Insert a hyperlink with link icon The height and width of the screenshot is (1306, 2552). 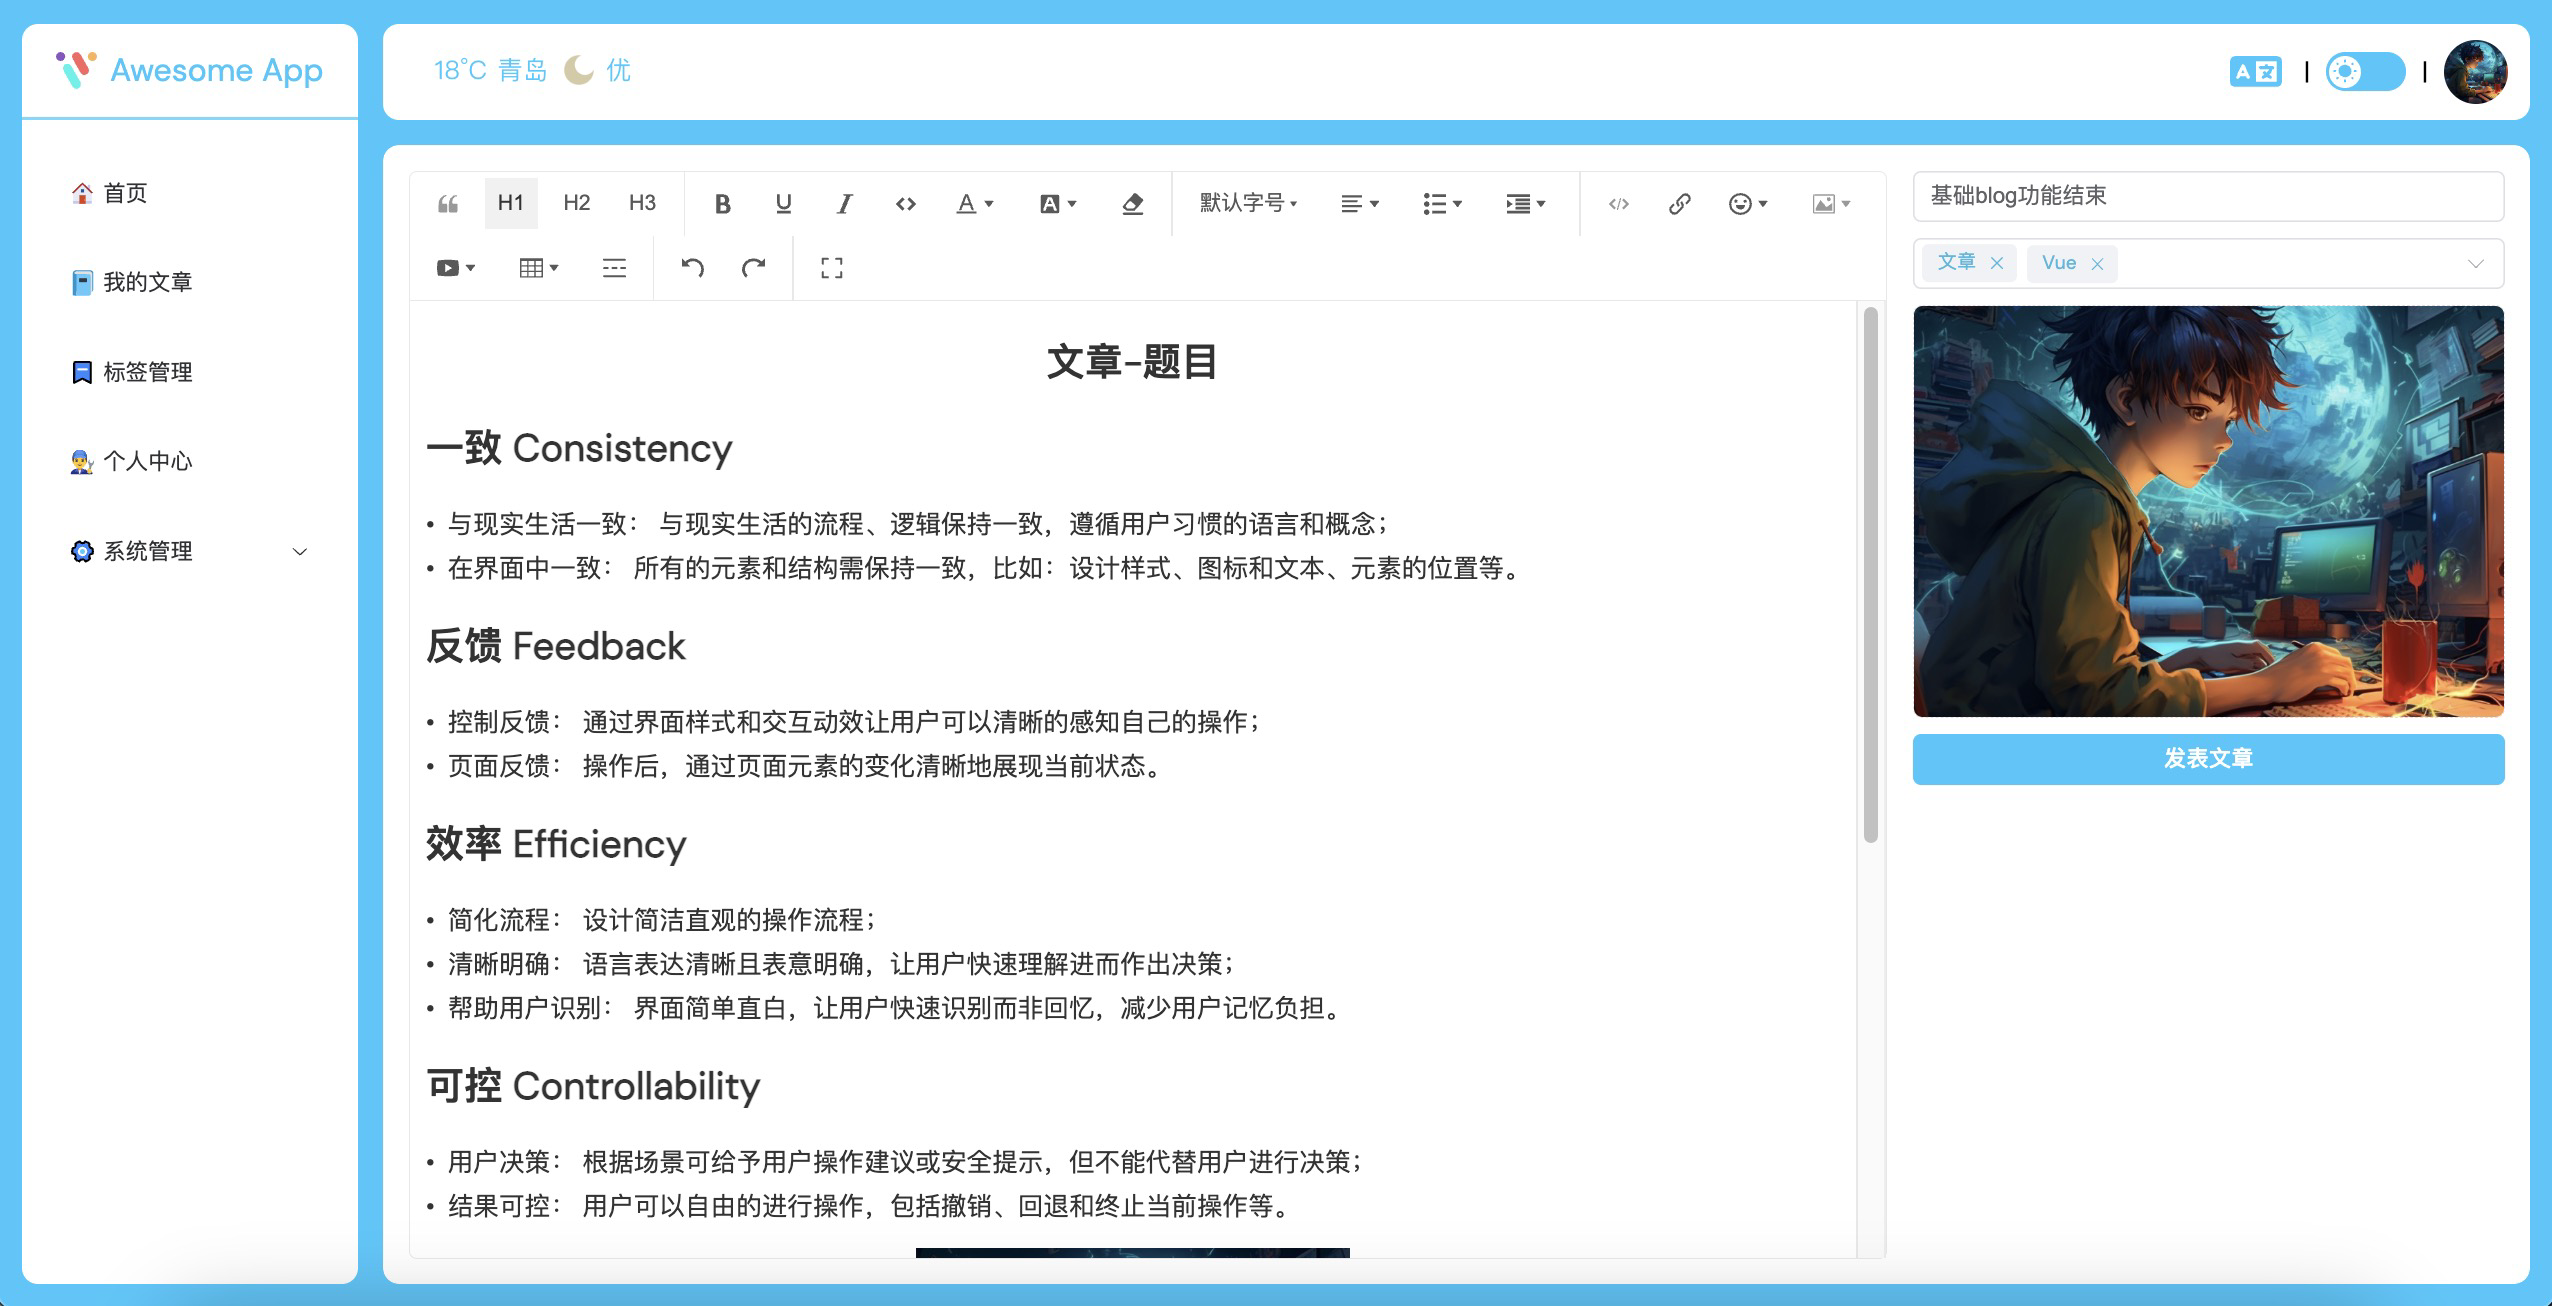(x=1679, y=204)
